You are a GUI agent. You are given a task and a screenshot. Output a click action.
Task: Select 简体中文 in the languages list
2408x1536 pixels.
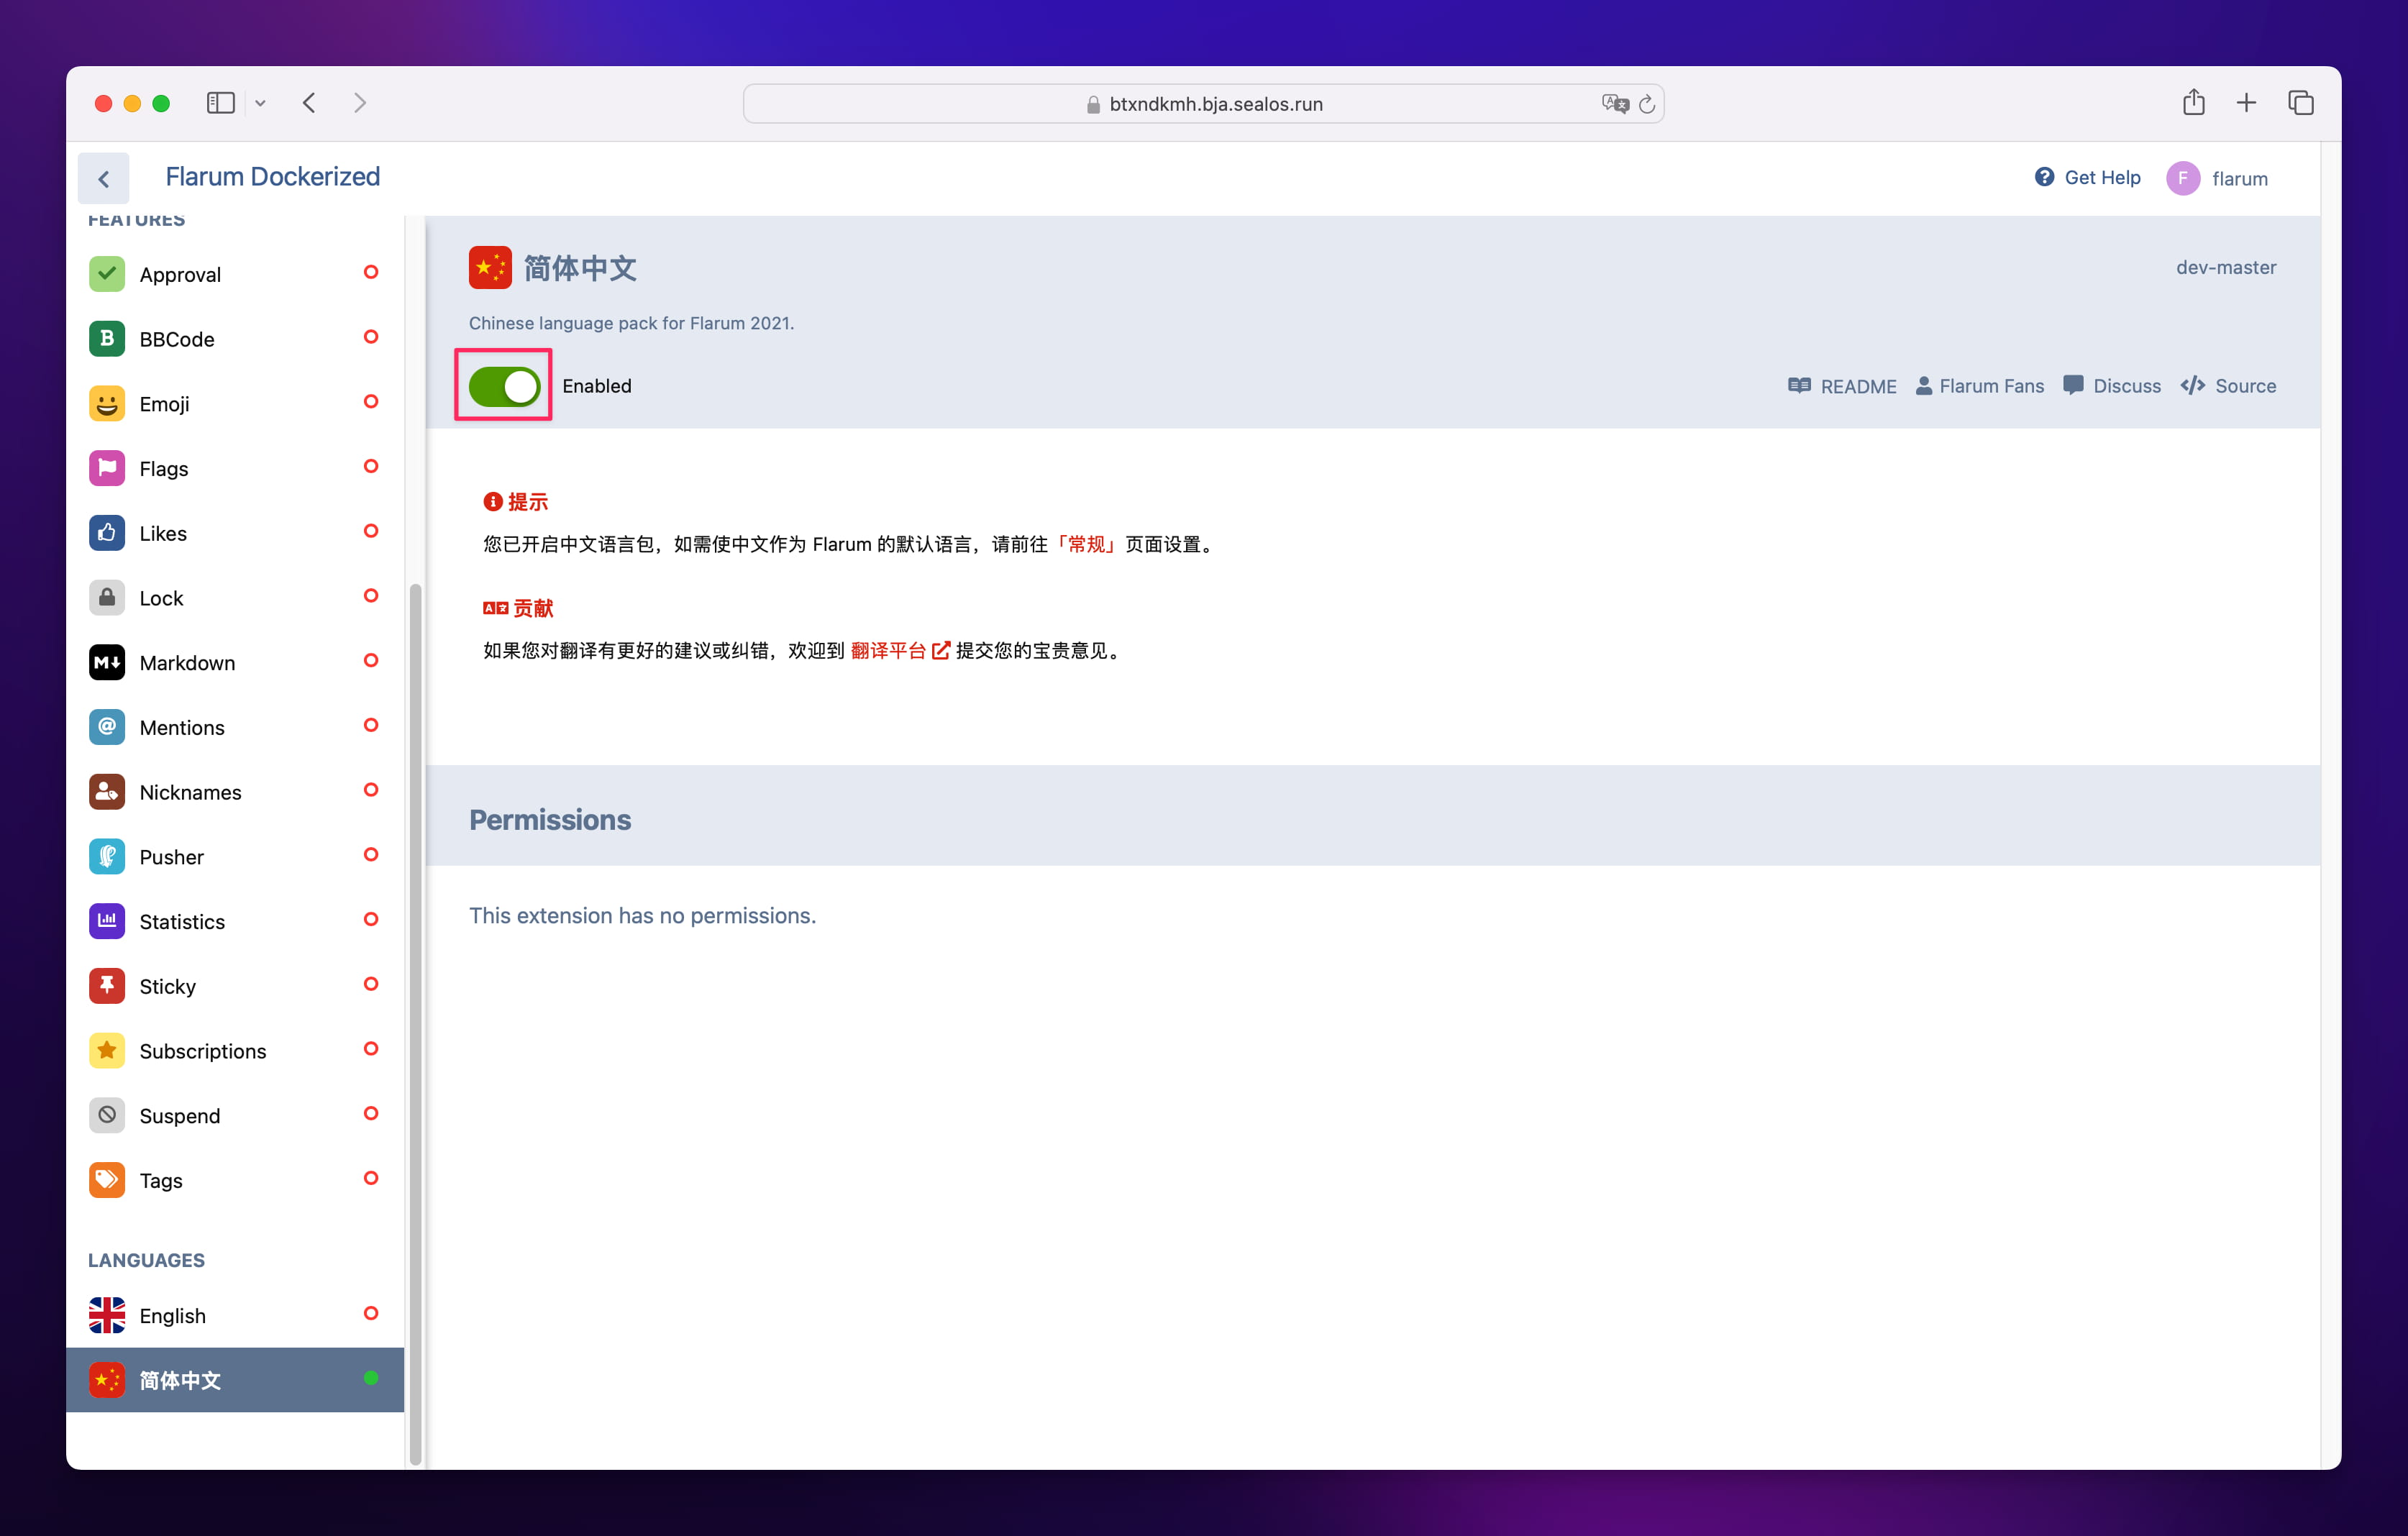(x=235, y=1380)
